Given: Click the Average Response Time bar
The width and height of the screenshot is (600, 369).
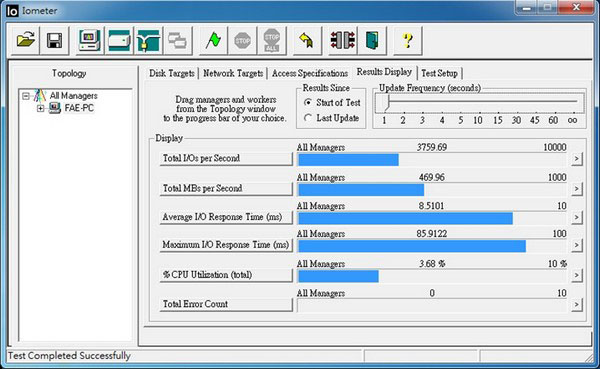Looking at the screenshot, I should click(x=432, y=219).
